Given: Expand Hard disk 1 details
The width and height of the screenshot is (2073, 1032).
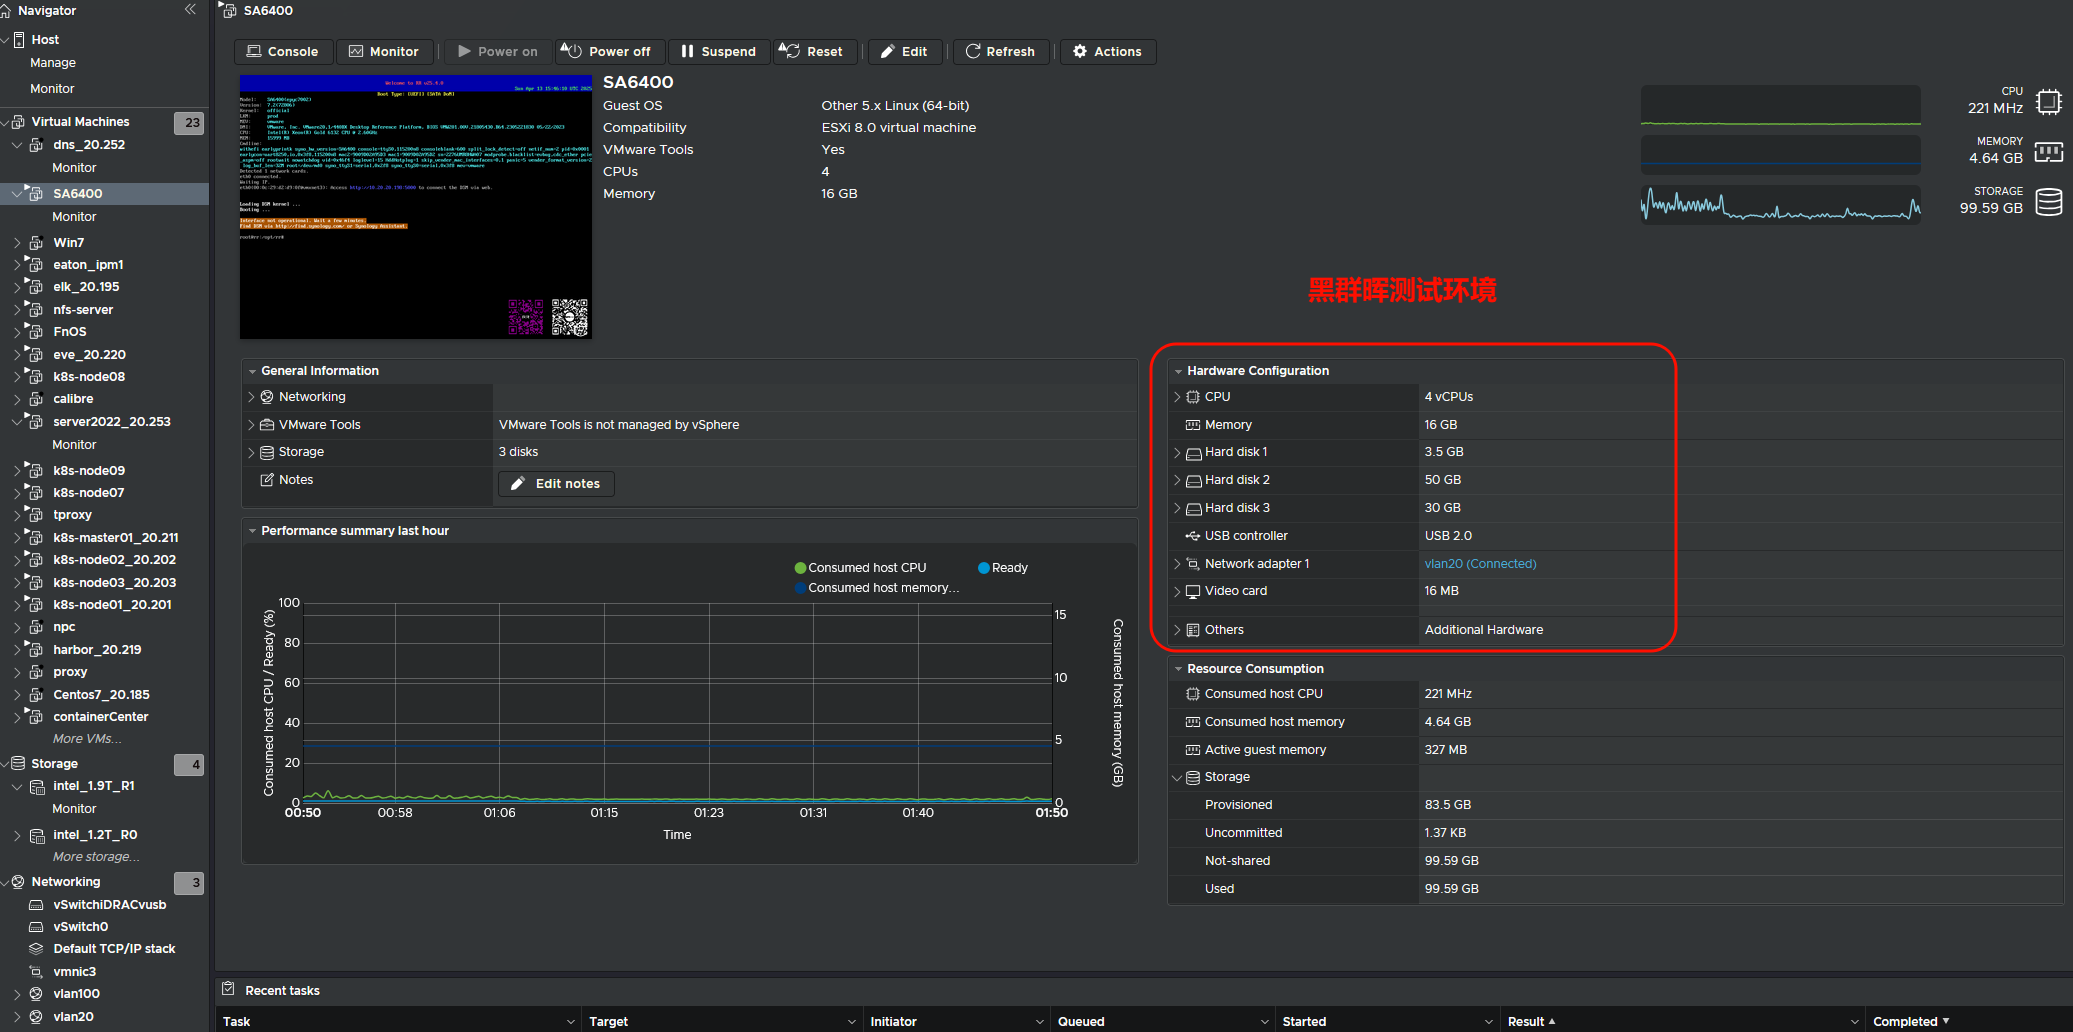Looking at the screenshot, I should (x=1177, y=452).
